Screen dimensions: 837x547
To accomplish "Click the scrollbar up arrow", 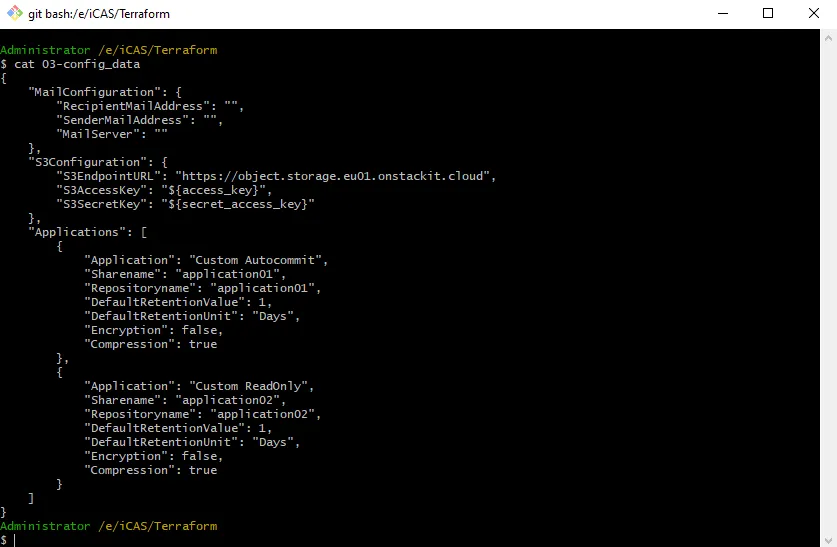I will (x=829, y=36).
